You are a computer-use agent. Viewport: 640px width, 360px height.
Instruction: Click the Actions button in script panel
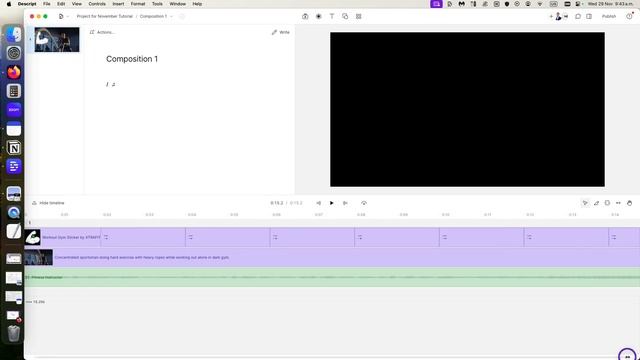(102, 32)
